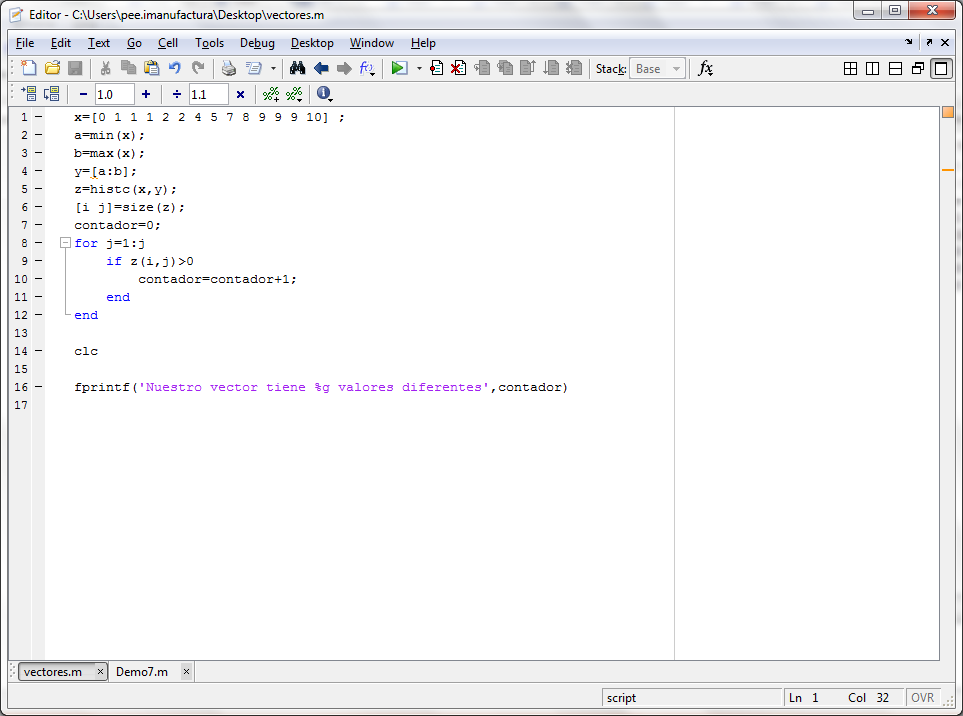Clear all breakpoints icon

(458, 68)
